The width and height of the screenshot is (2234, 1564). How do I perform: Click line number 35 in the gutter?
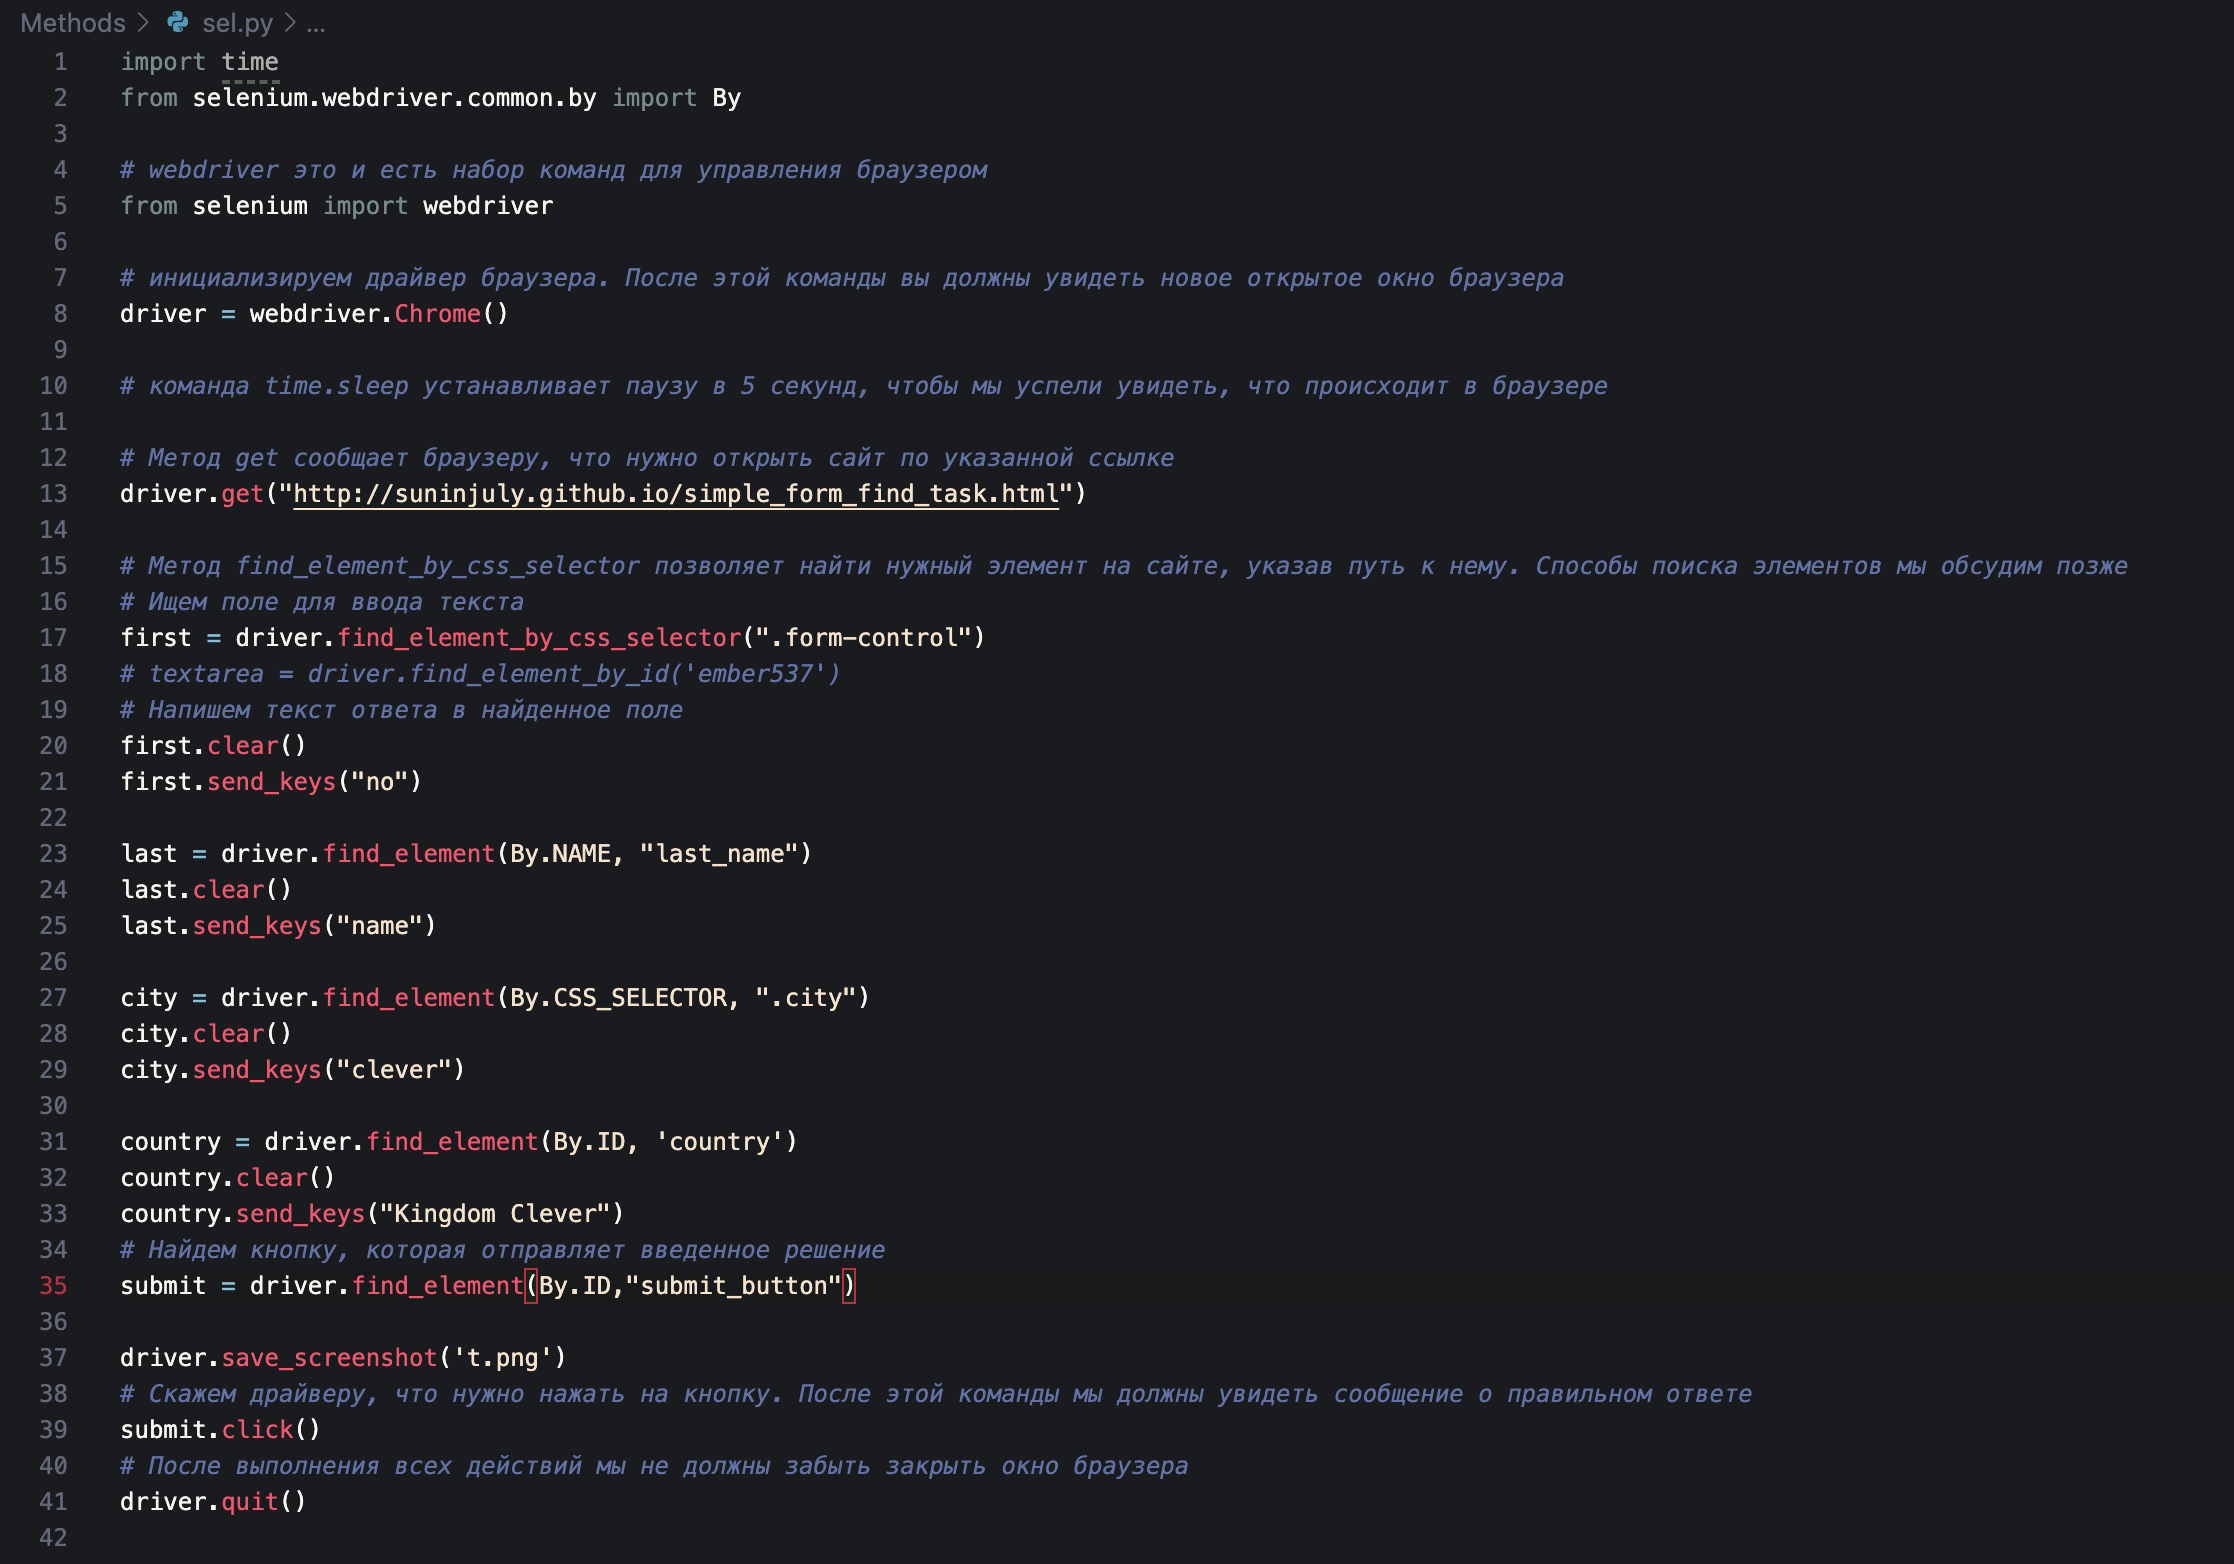(53, 1286)
